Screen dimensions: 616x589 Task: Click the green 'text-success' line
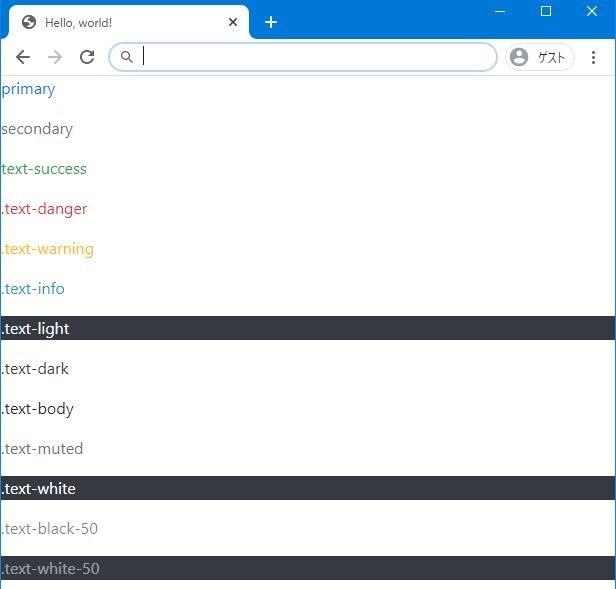[44, 169]
